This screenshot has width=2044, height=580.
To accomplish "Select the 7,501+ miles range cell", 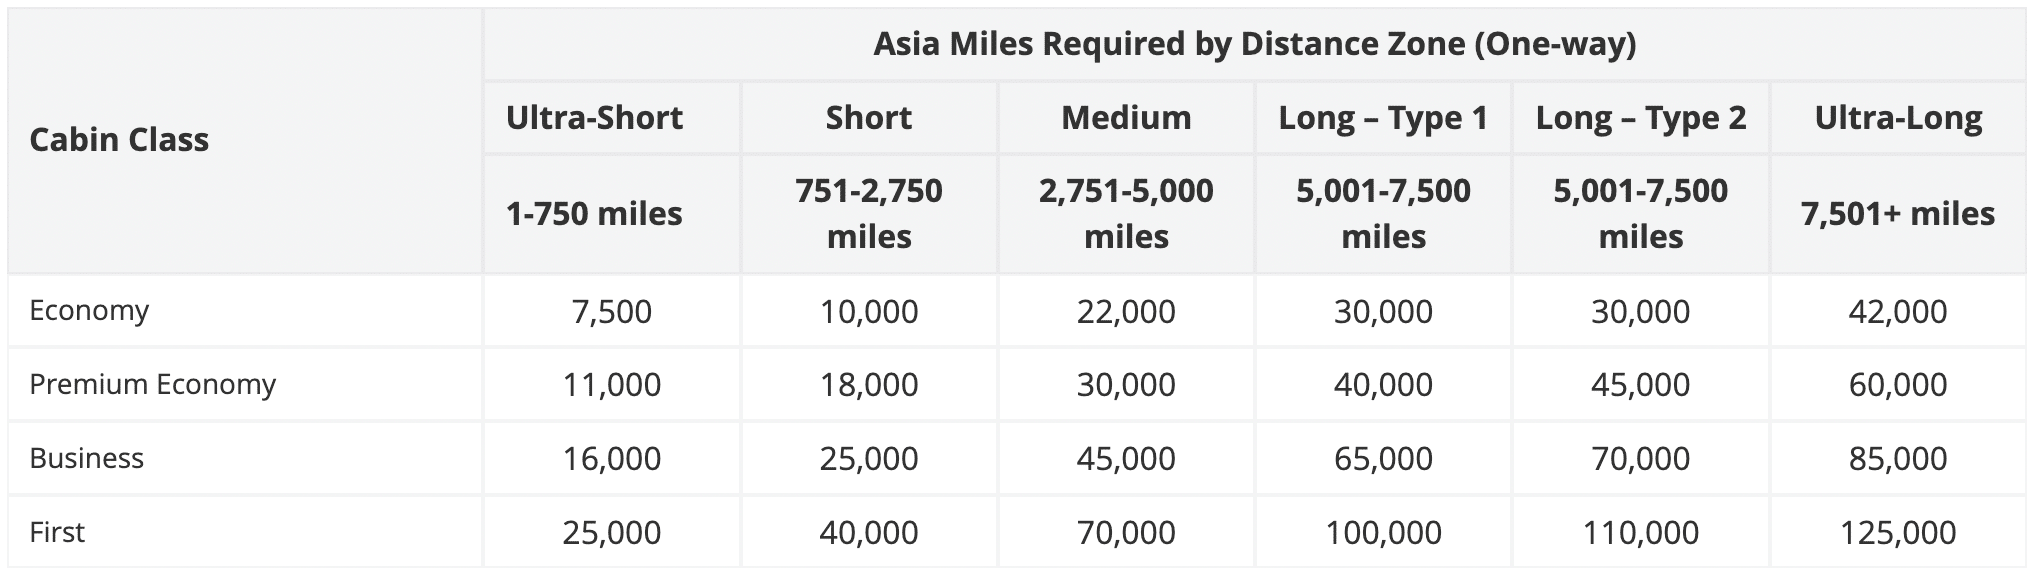I will (1898, 213).
